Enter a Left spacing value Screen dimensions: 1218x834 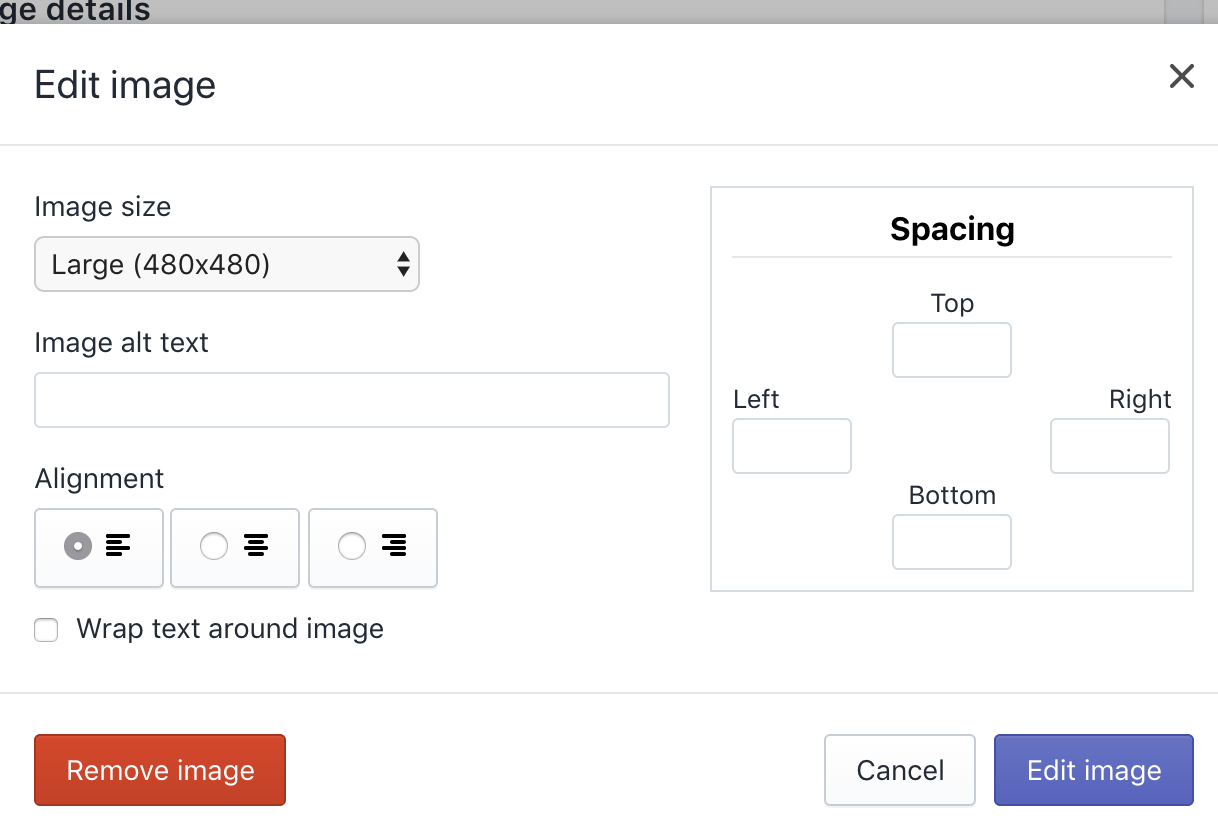click(x=791, y=446)
